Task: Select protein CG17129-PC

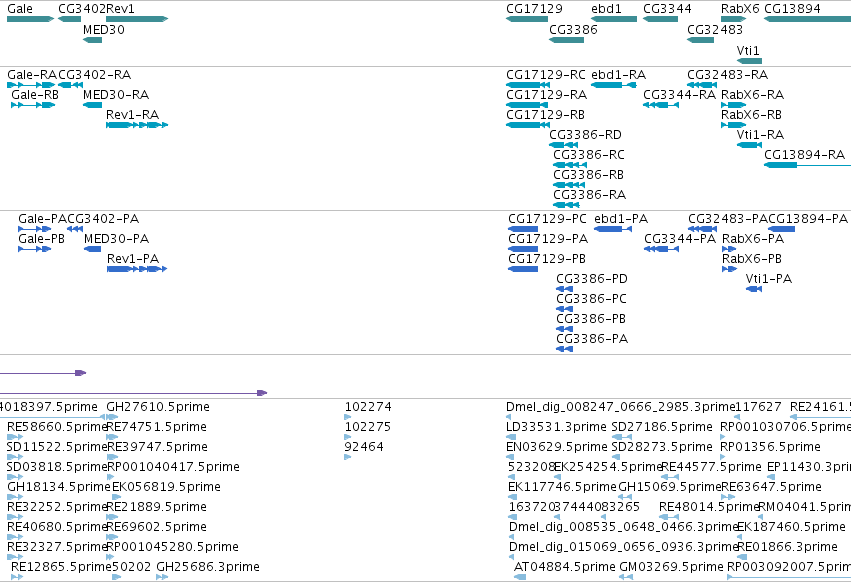Action: pos(523,229)
